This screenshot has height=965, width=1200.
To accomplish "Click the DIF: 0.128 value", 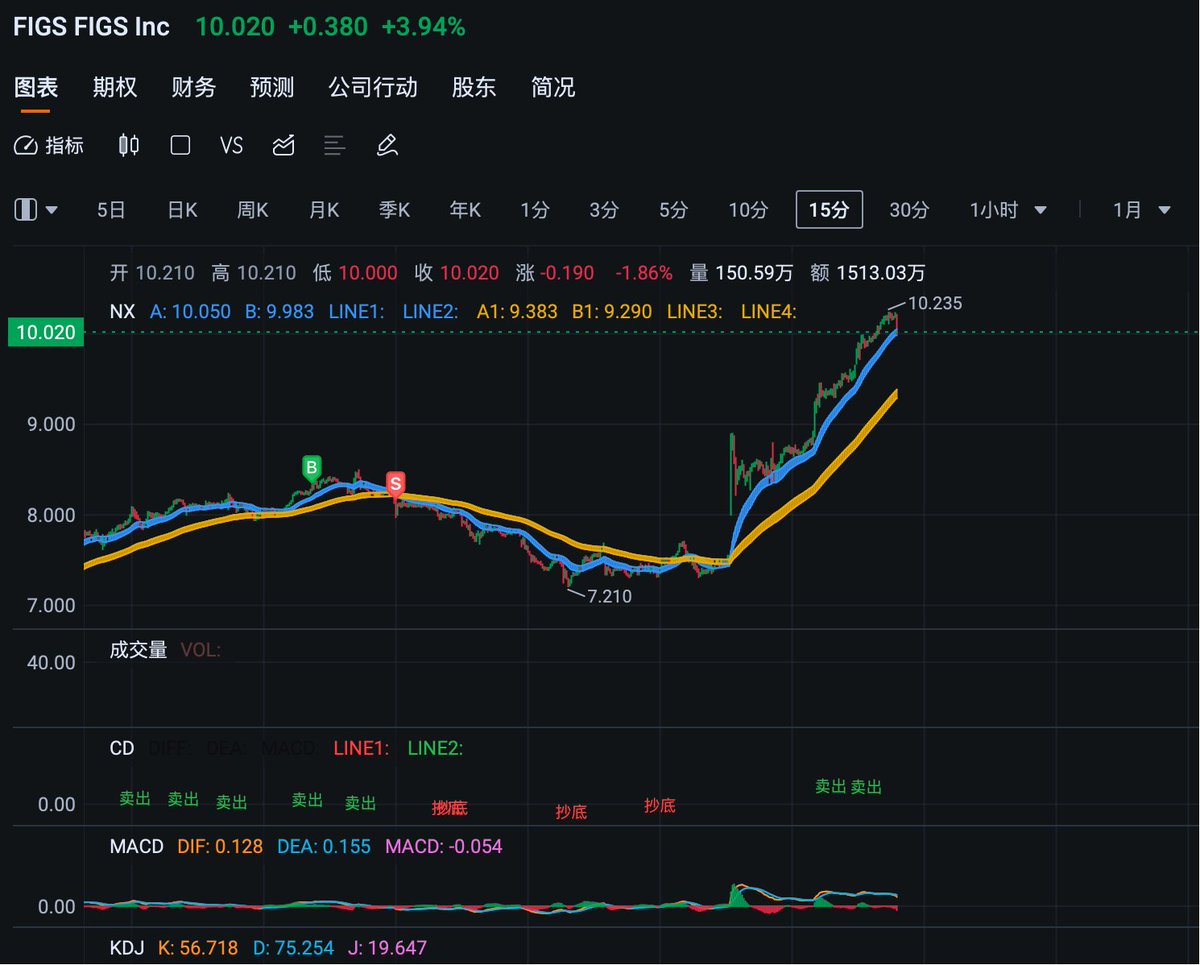I will click(220, 847).
